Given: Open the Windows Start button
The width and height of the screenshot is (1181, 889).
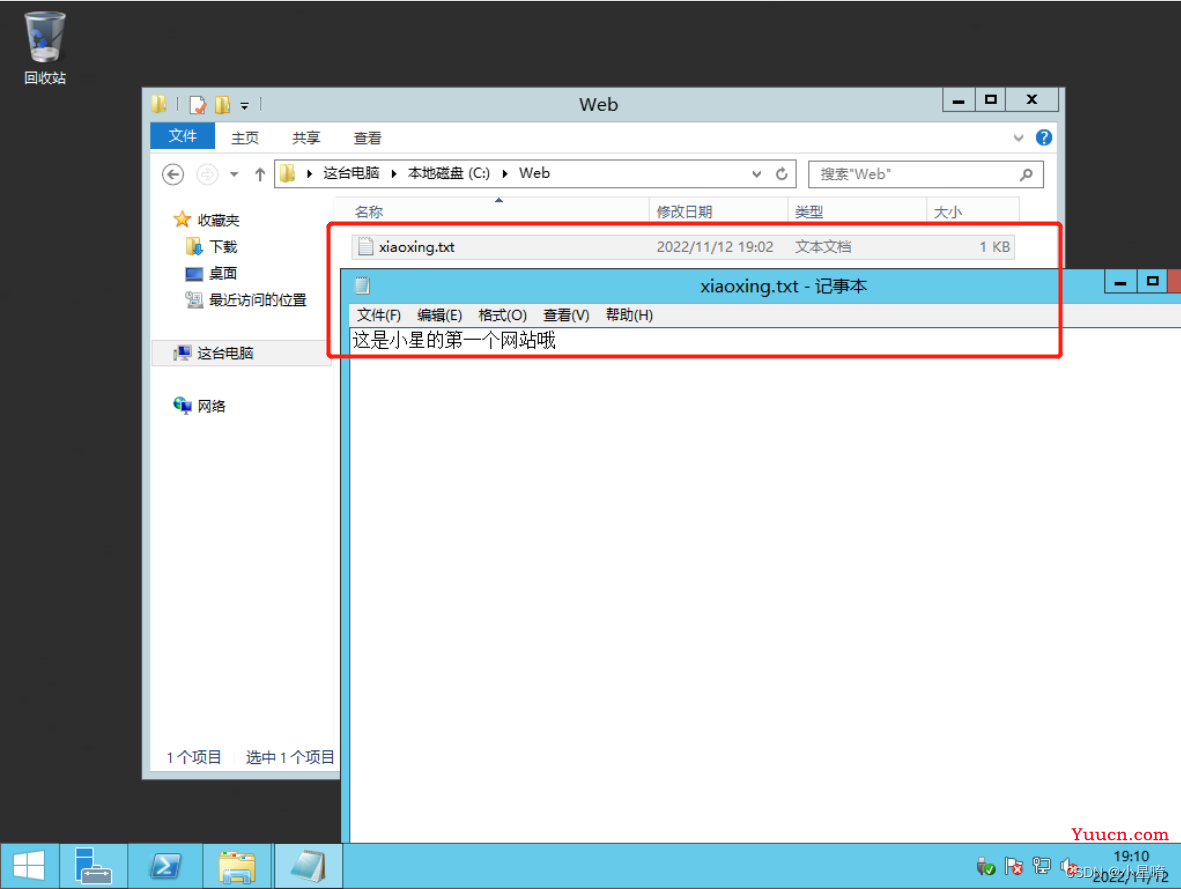Looking at the screenshot, I should coord(29,866).
